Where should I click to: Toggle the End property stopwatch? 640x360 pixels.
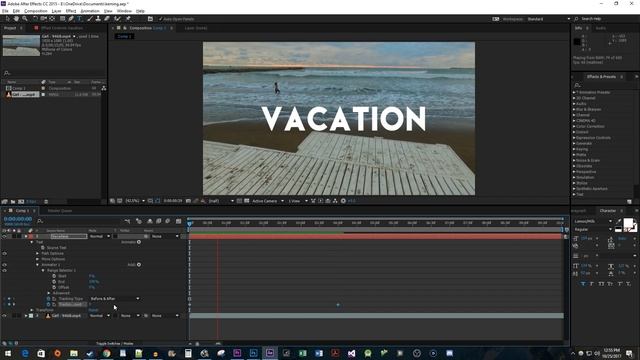tap(54, 282)
